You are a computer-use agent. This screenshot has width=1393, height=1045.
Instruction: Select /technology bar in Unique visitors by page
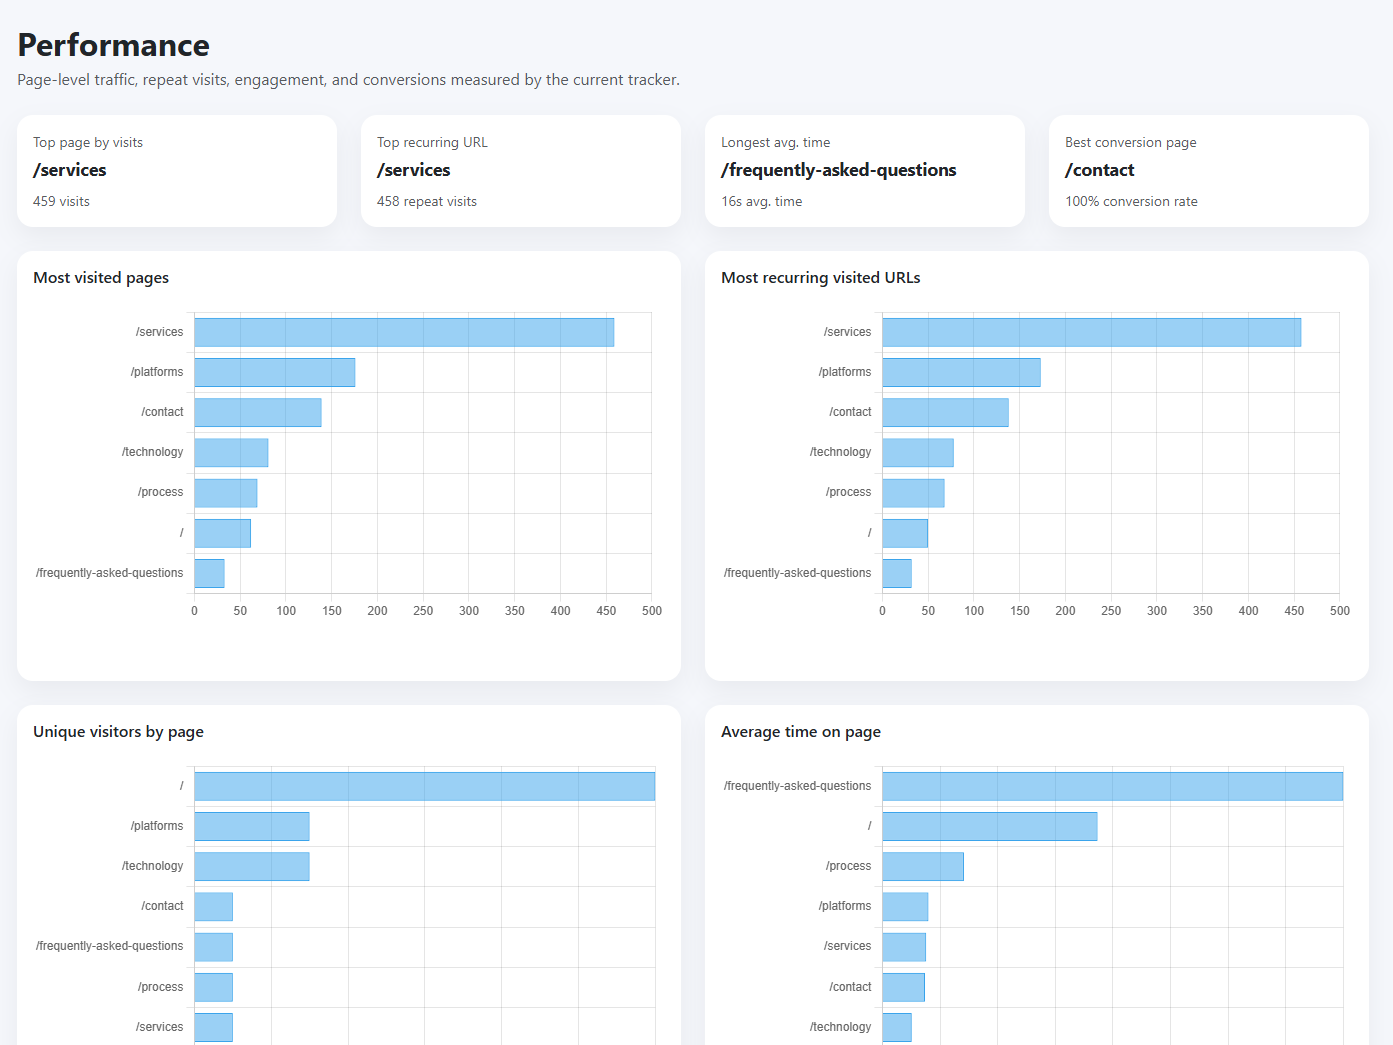252,866
